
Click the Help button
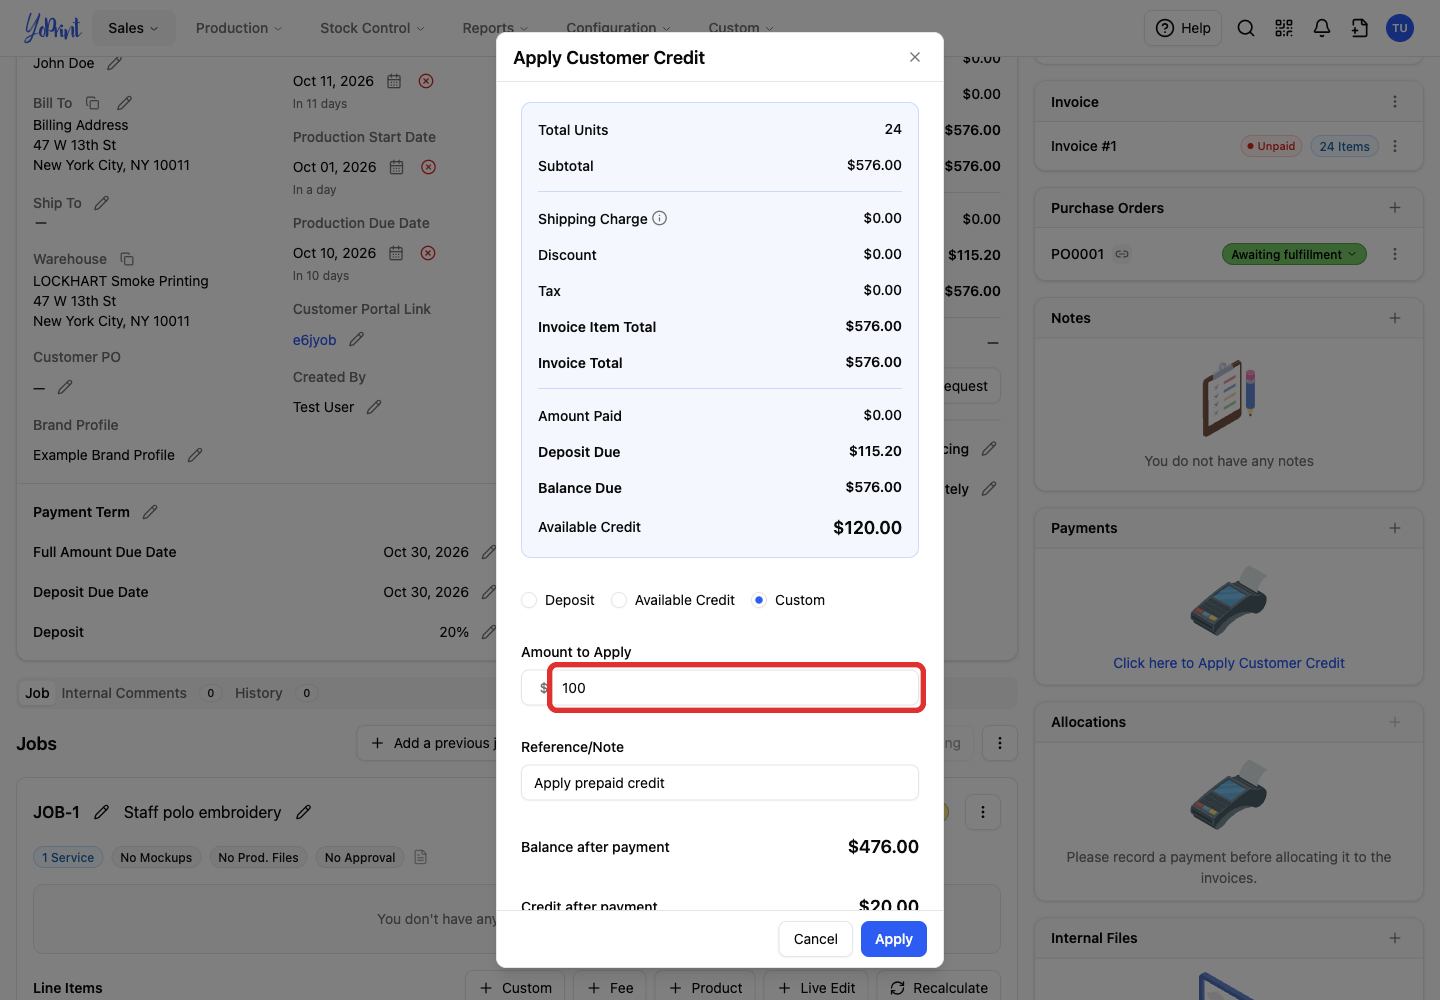[x=1184, y=28]
